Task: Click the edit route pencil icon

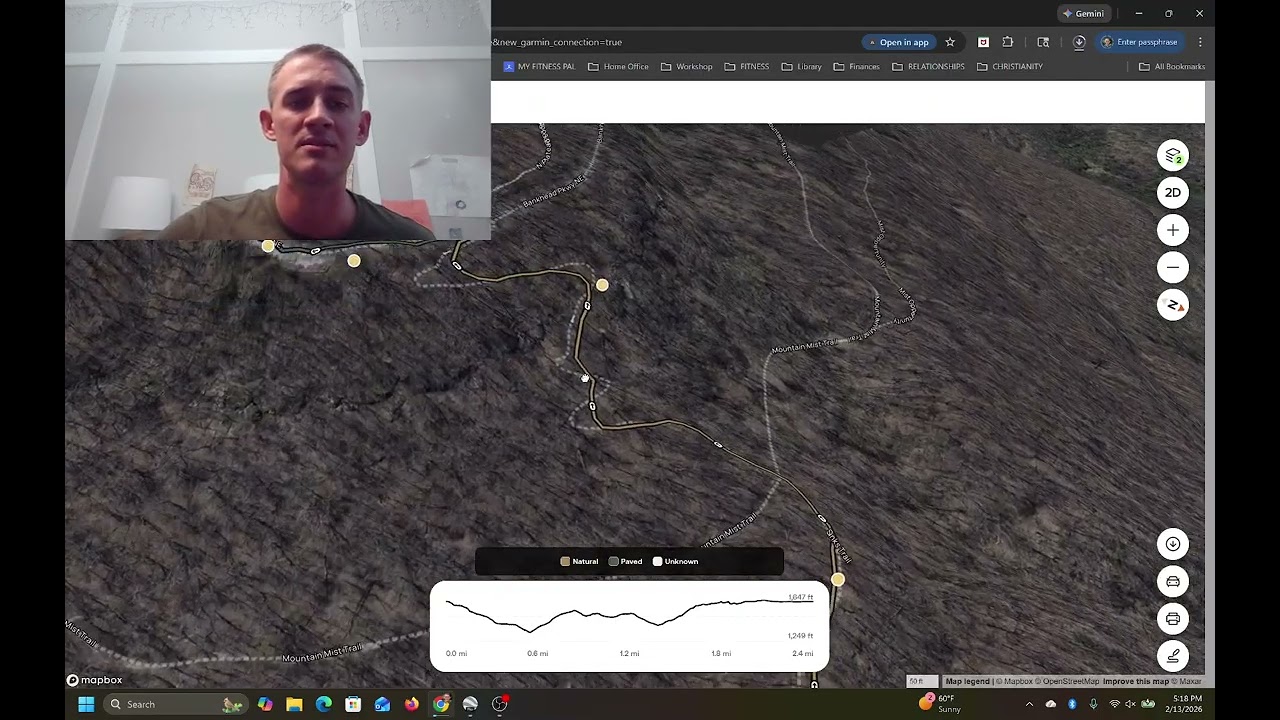Action: [1173, 656]
